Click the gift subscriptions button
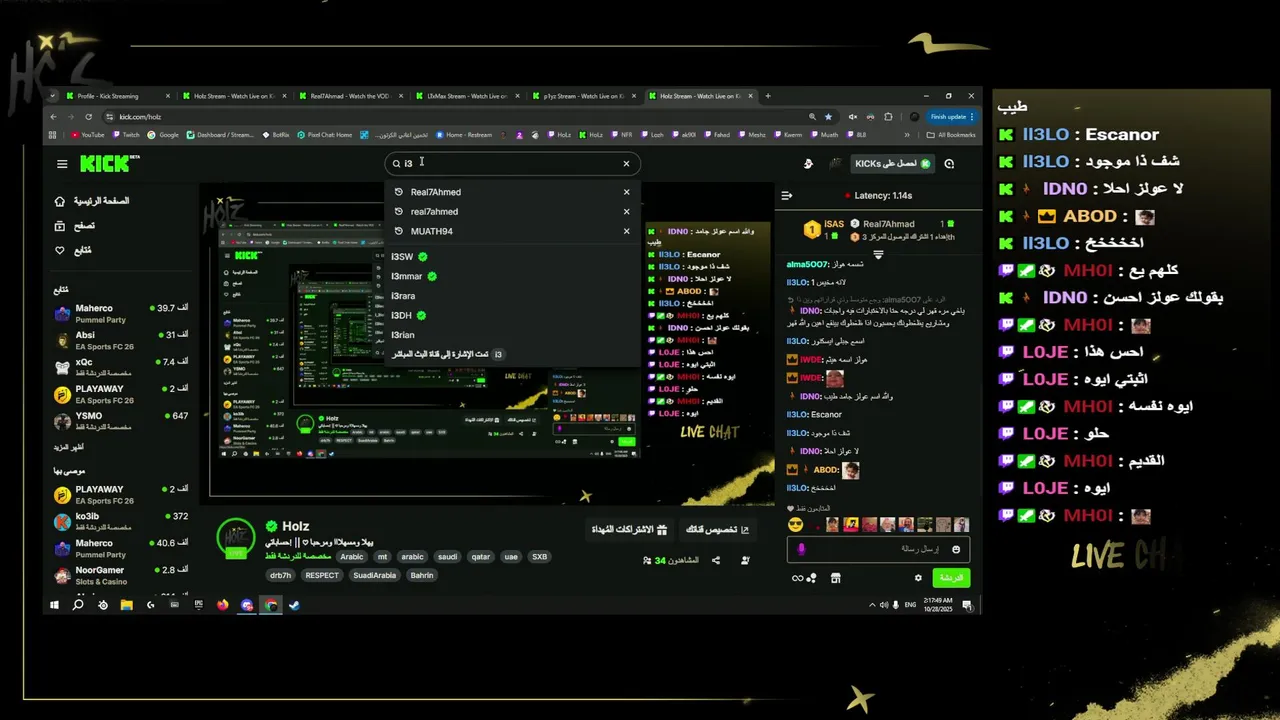The image size is (1280, 720). click(629, 529)
